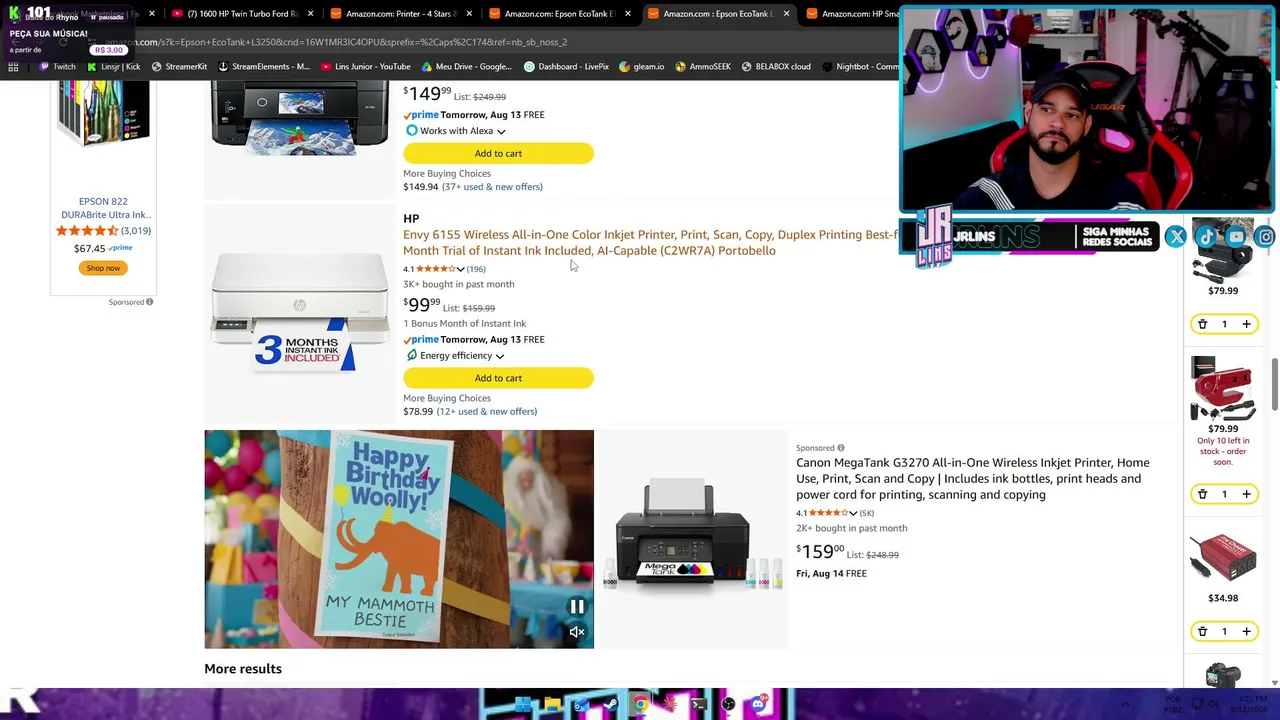Close the 1600 HP Twin Turbo Ford tab
This screenshot has height=720, width=1280.
click(311, 14)
